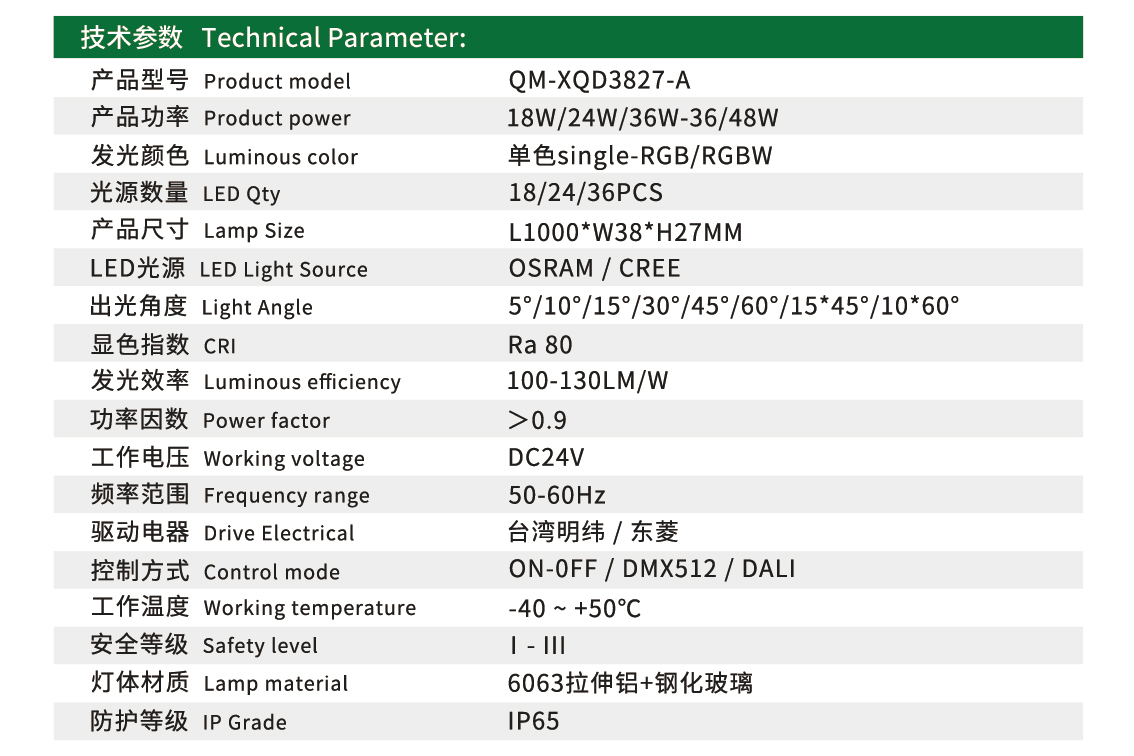Select the 'Frequency range' label

click(x=286, y=496)
